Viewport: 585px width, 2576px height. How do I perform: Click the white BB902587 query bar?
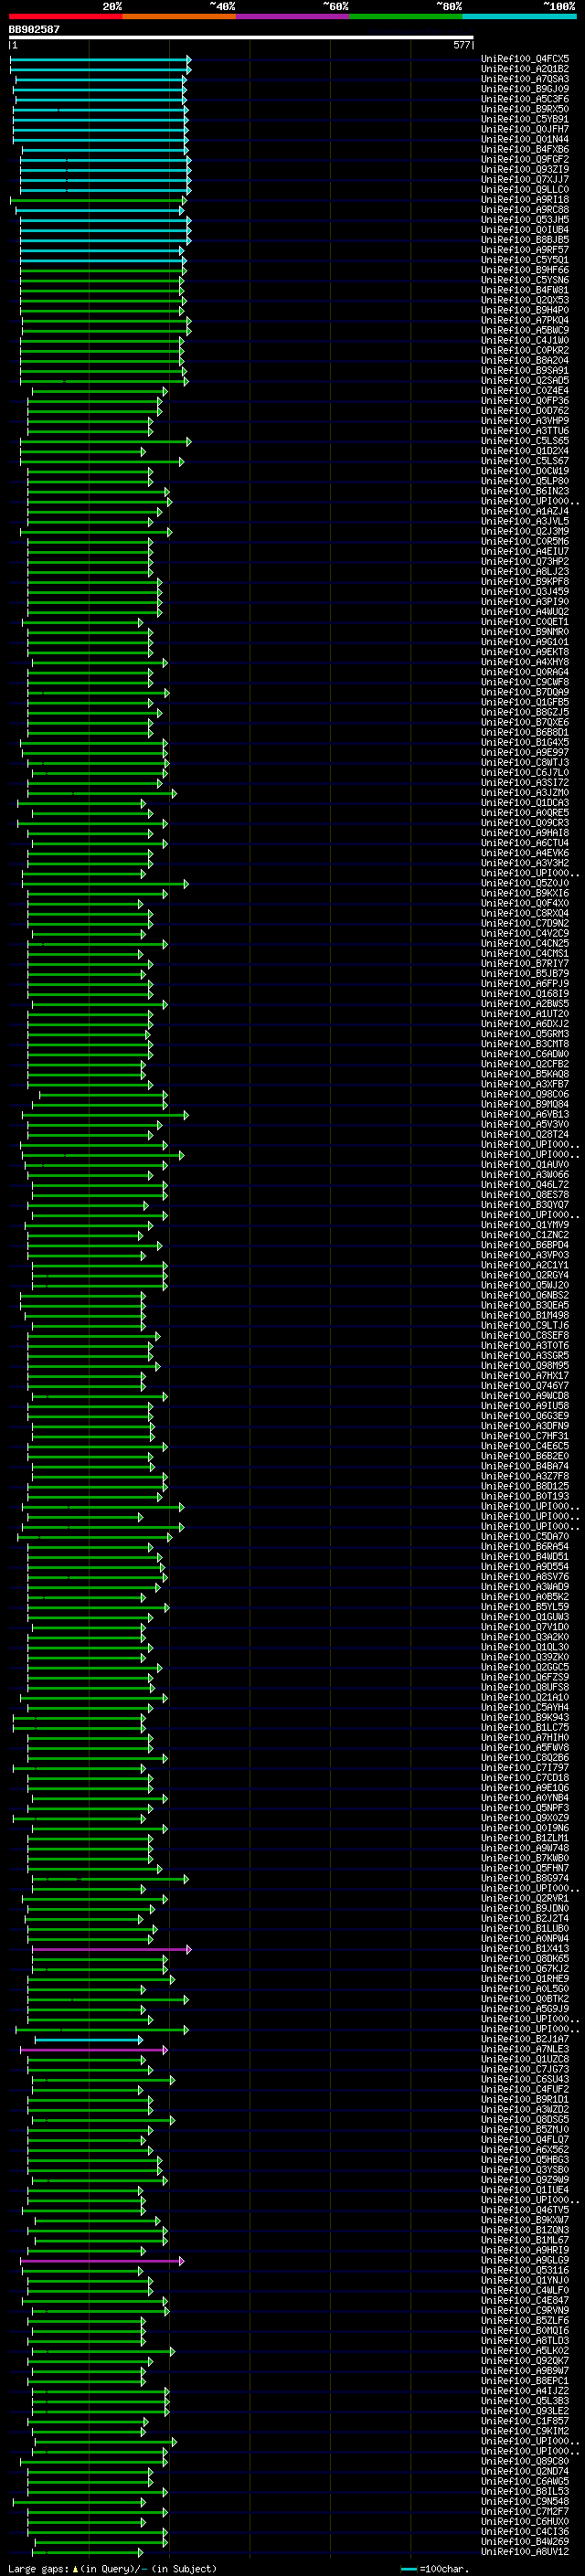[x=241, y=38]
